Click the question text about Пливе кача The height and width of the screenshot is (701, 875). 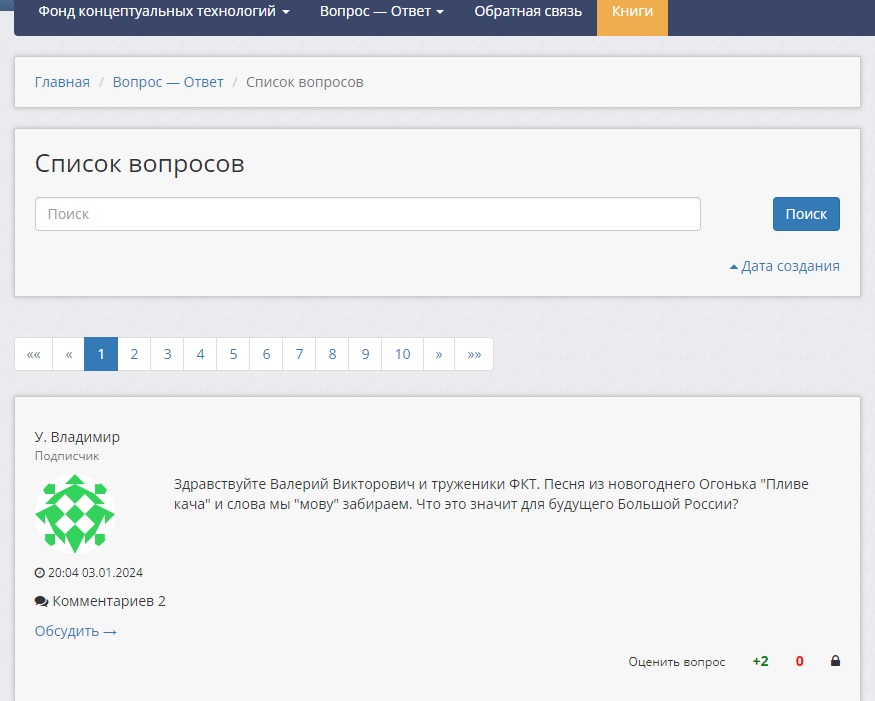491,494
